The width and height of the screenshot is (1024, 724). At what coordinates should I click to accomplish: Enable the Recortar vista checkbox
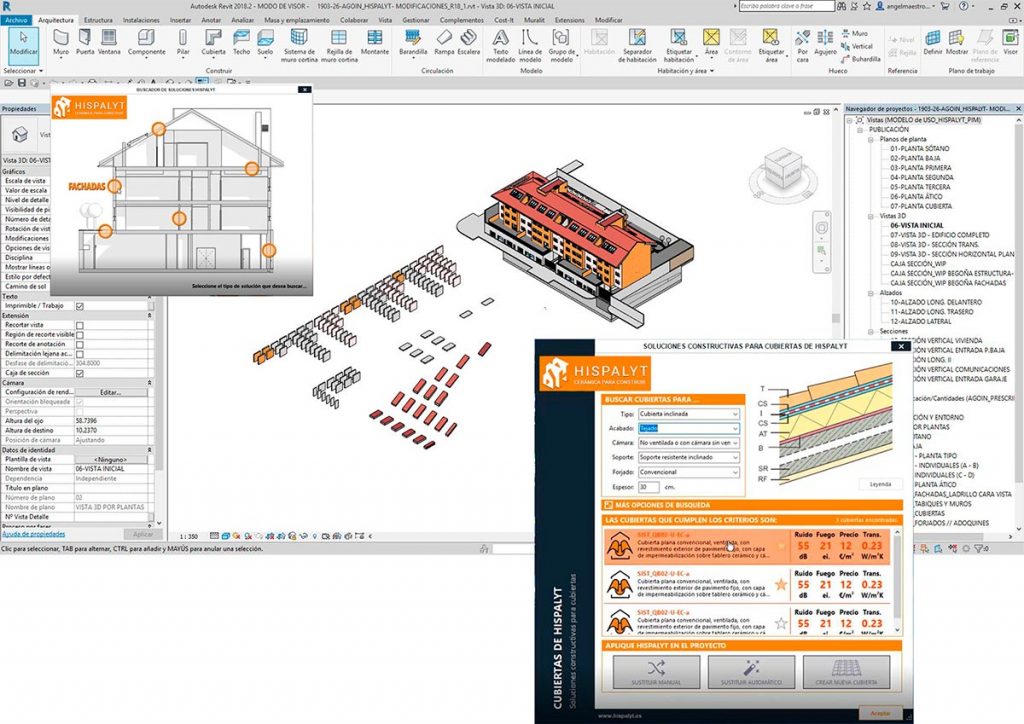tap(80, 325)
